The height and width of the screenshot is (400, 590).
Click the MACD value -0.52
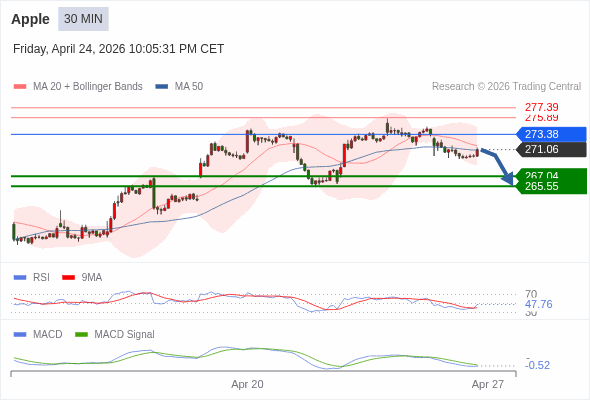coord(537,365)
